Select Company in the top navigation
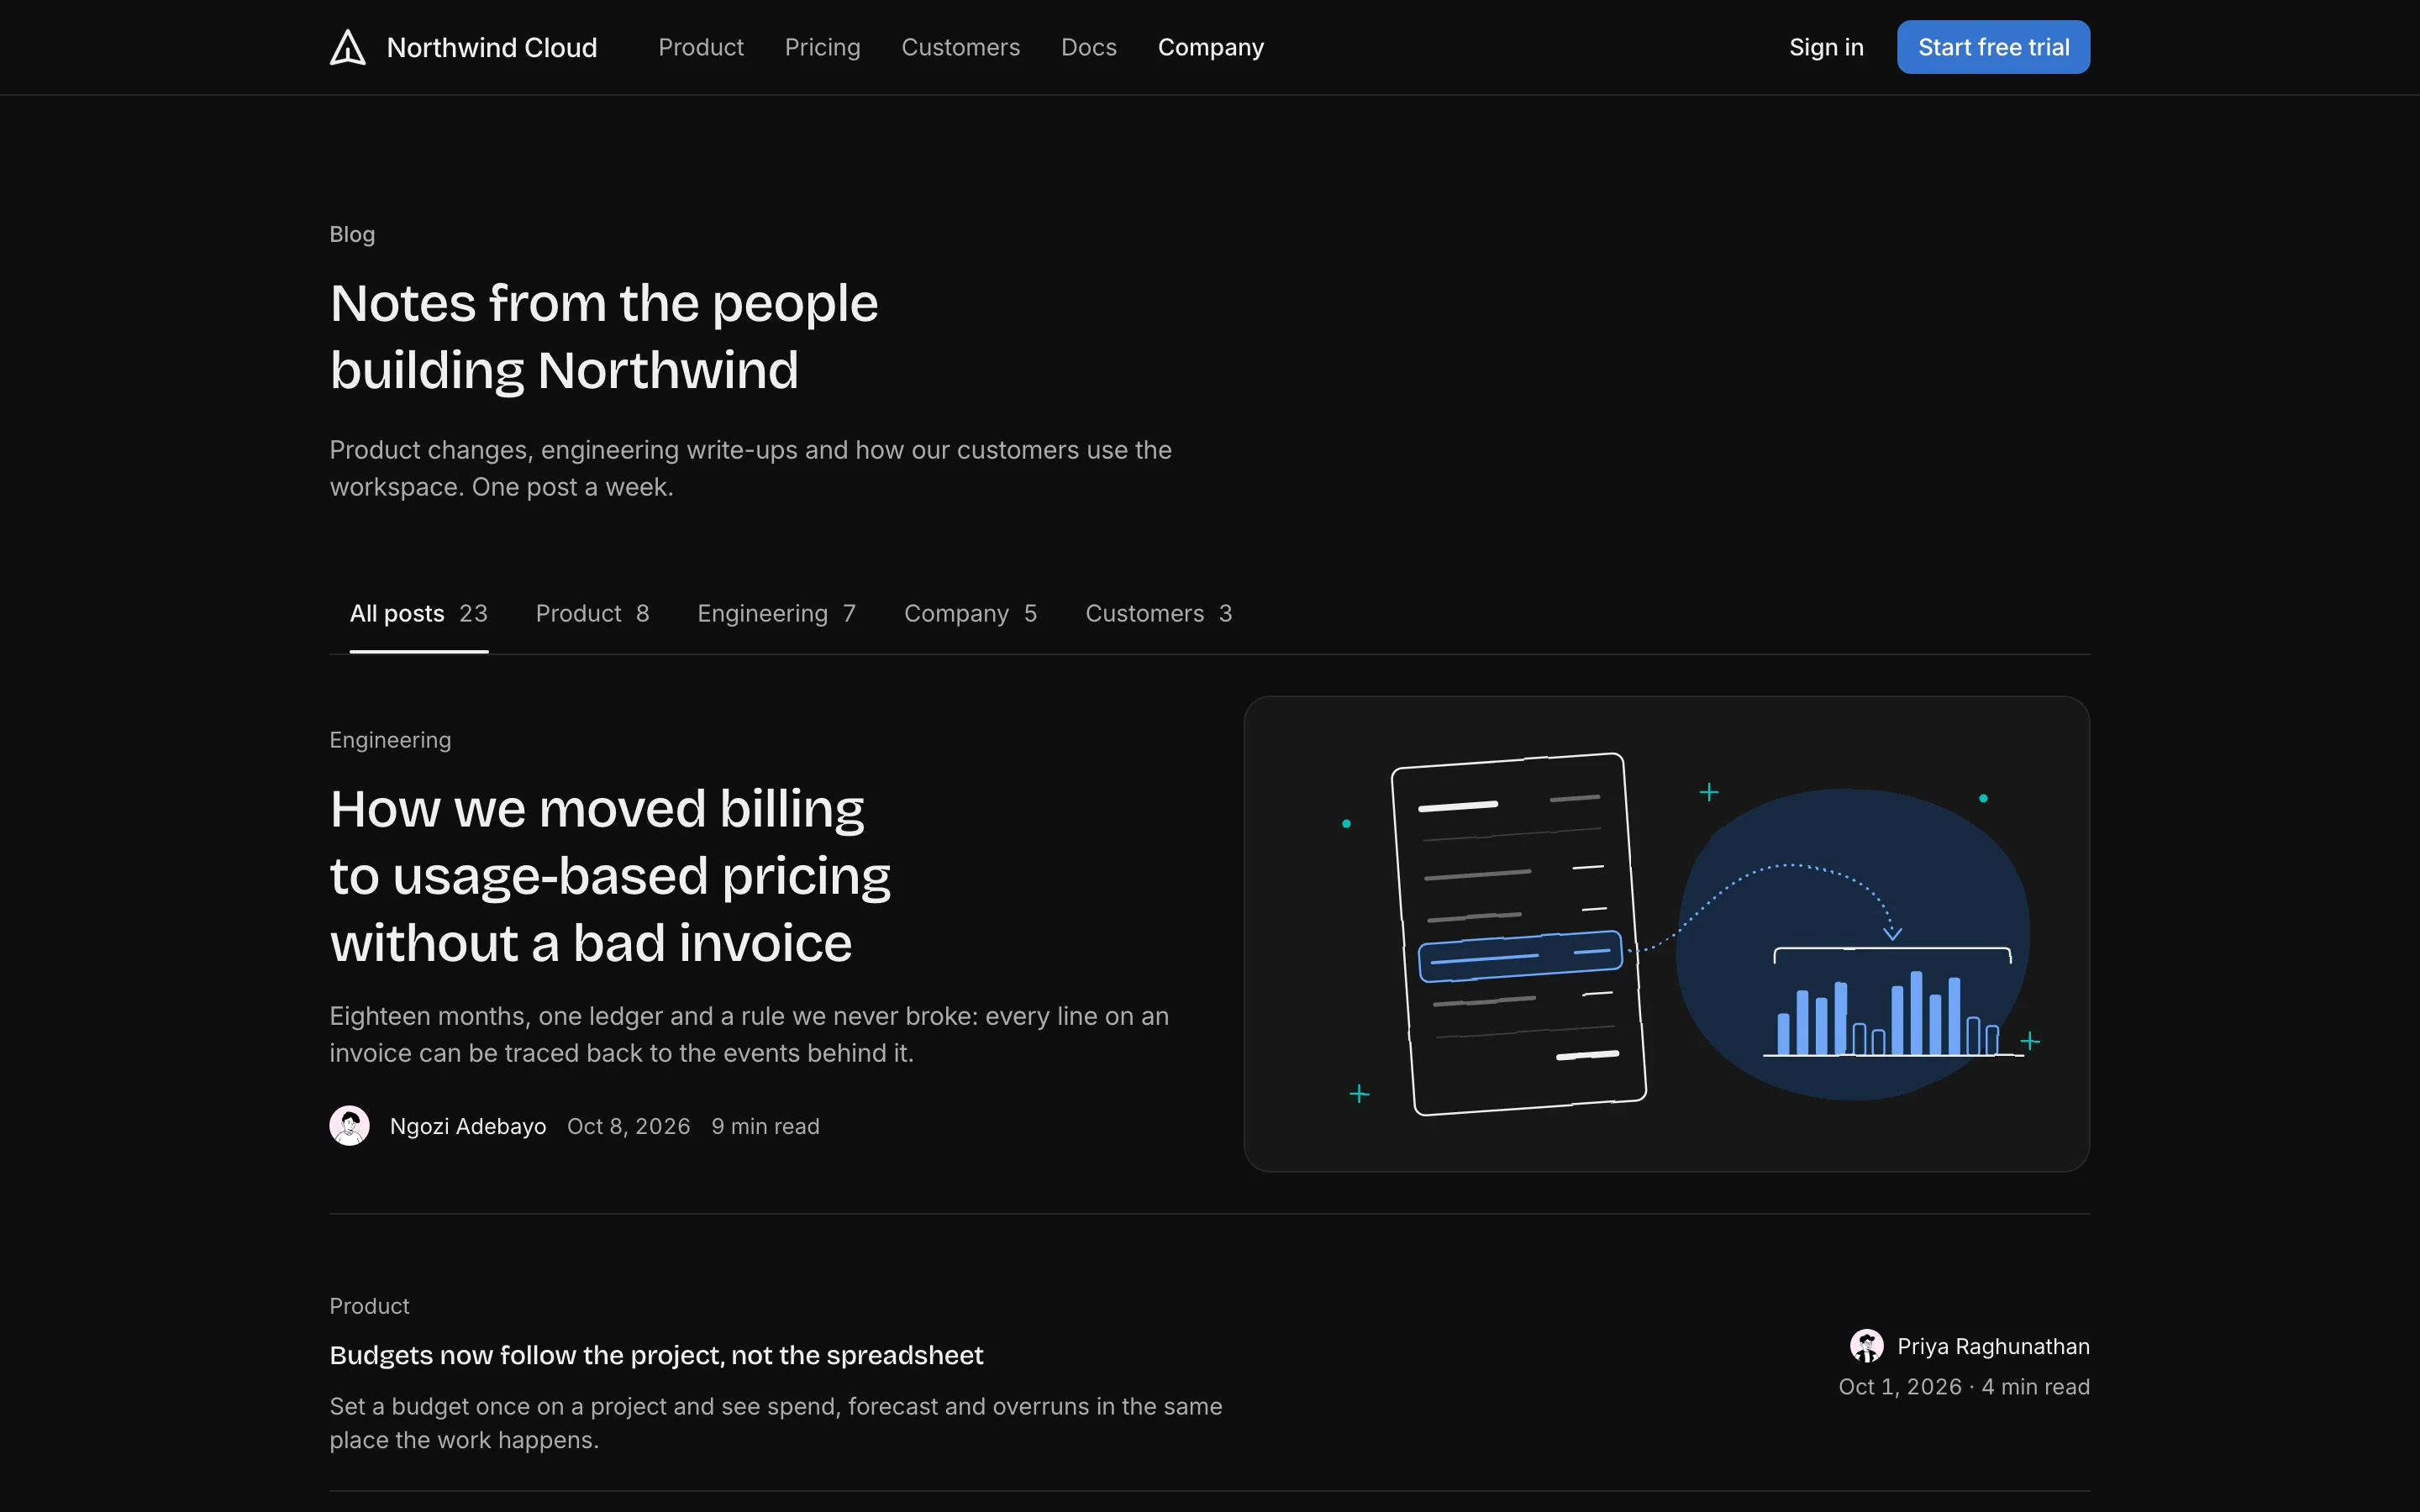Screen dimensions: 2420x1512 [1210, 47]
